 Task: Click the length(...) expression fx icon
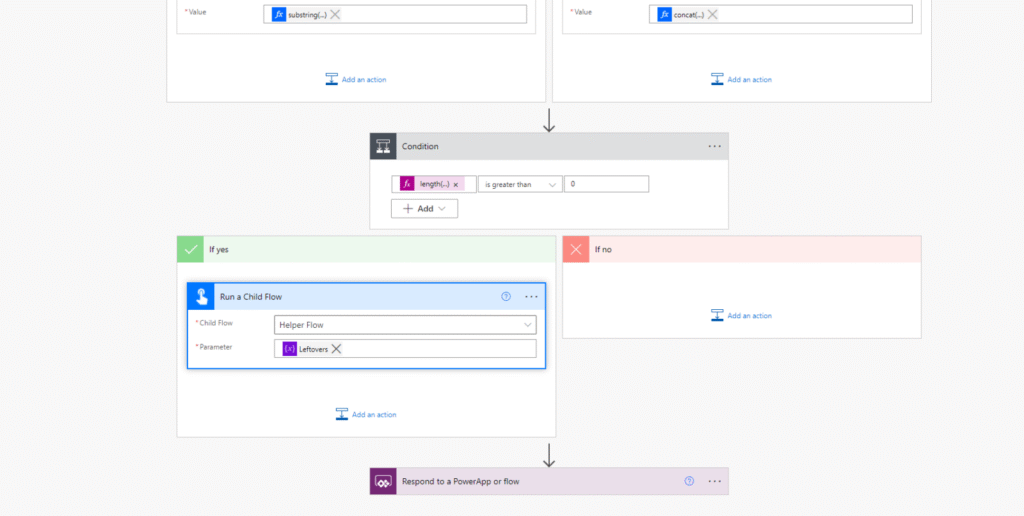point(407,184)
